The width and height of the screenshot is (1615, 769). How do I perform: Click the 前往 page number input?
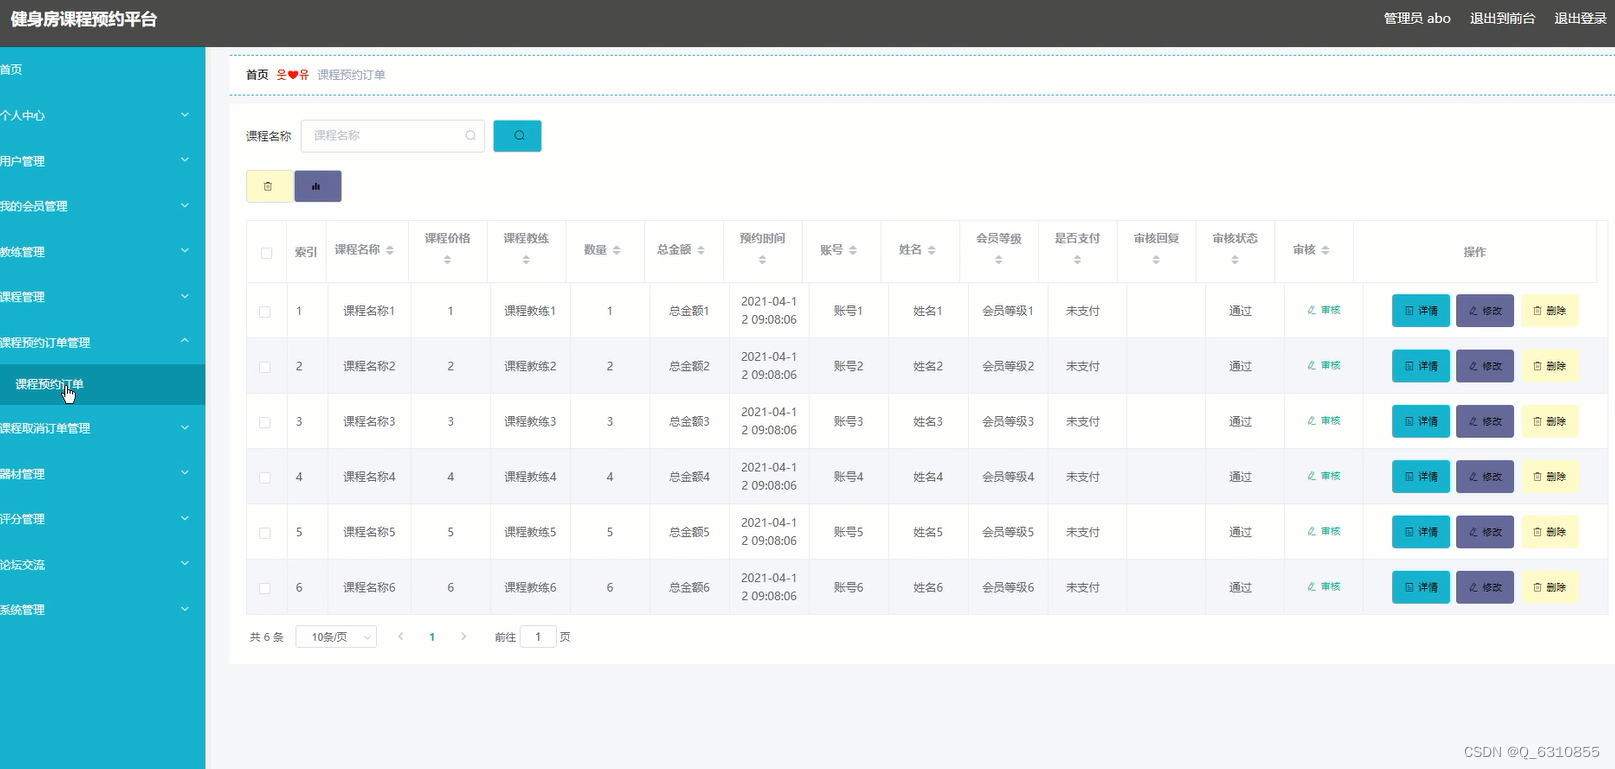tap(538, 637)
